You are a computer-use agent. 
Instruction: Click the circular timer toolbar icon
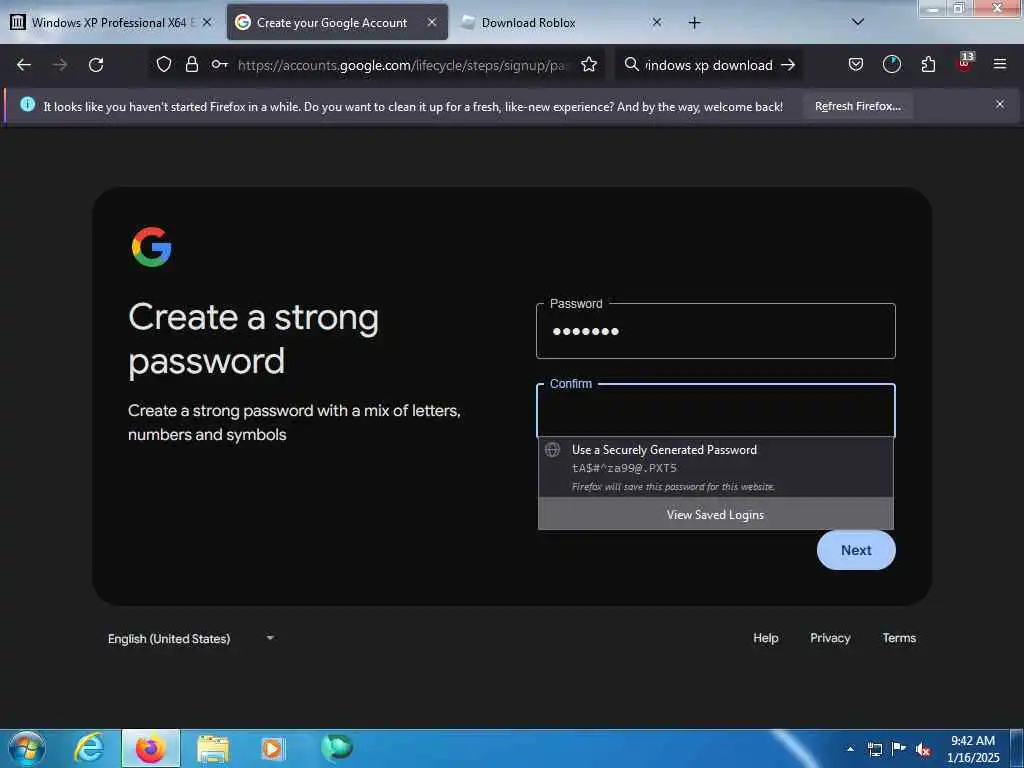(891, 65)
